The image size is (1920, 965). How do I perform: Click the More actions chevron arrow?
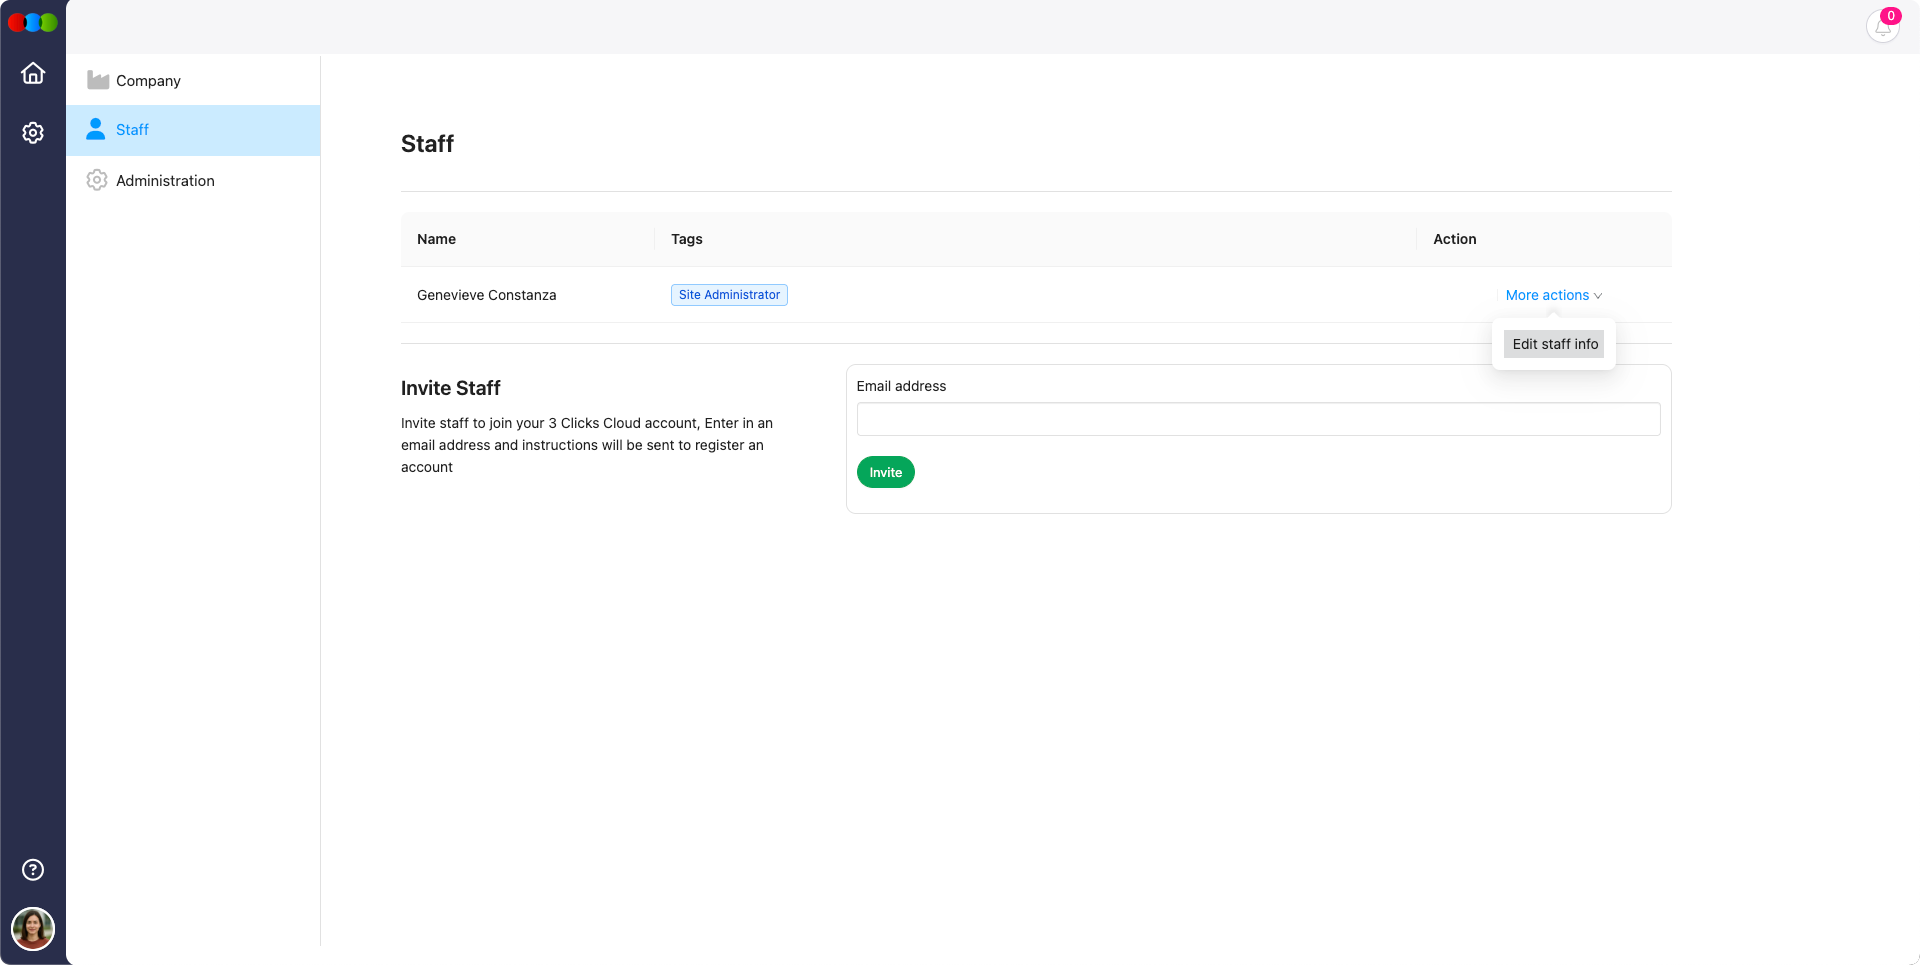click(x=1598, y=296)
